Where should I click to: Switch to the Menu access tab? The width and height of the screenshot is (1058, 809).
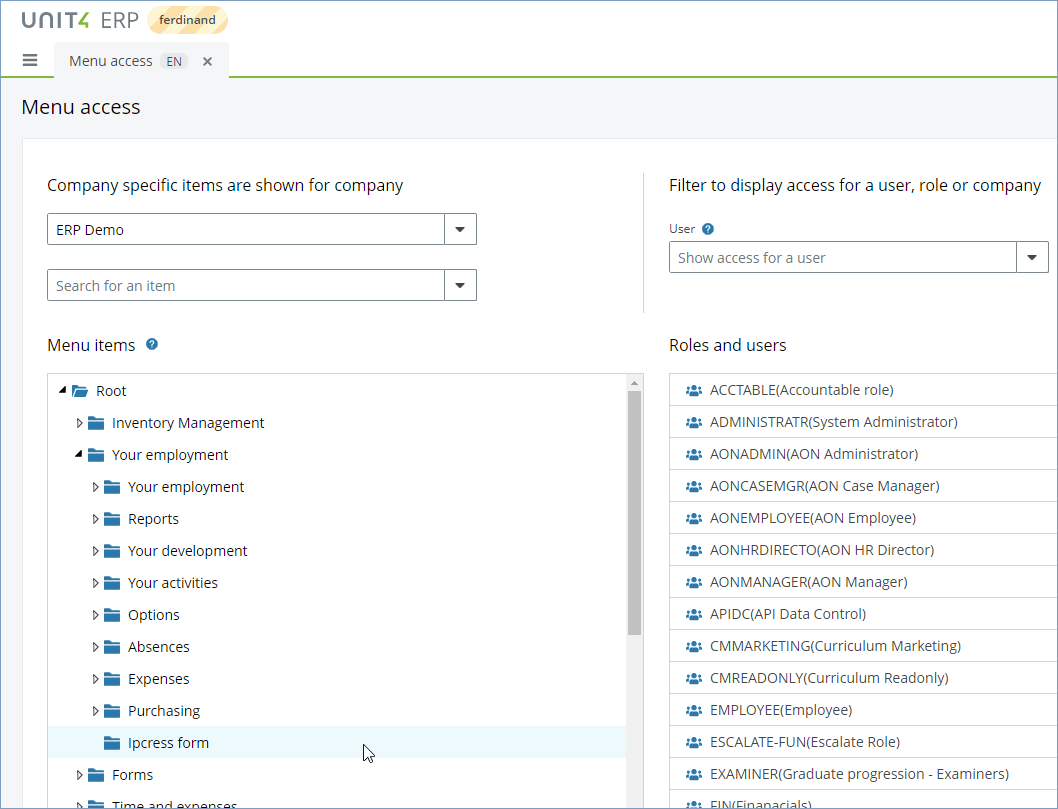111,61
